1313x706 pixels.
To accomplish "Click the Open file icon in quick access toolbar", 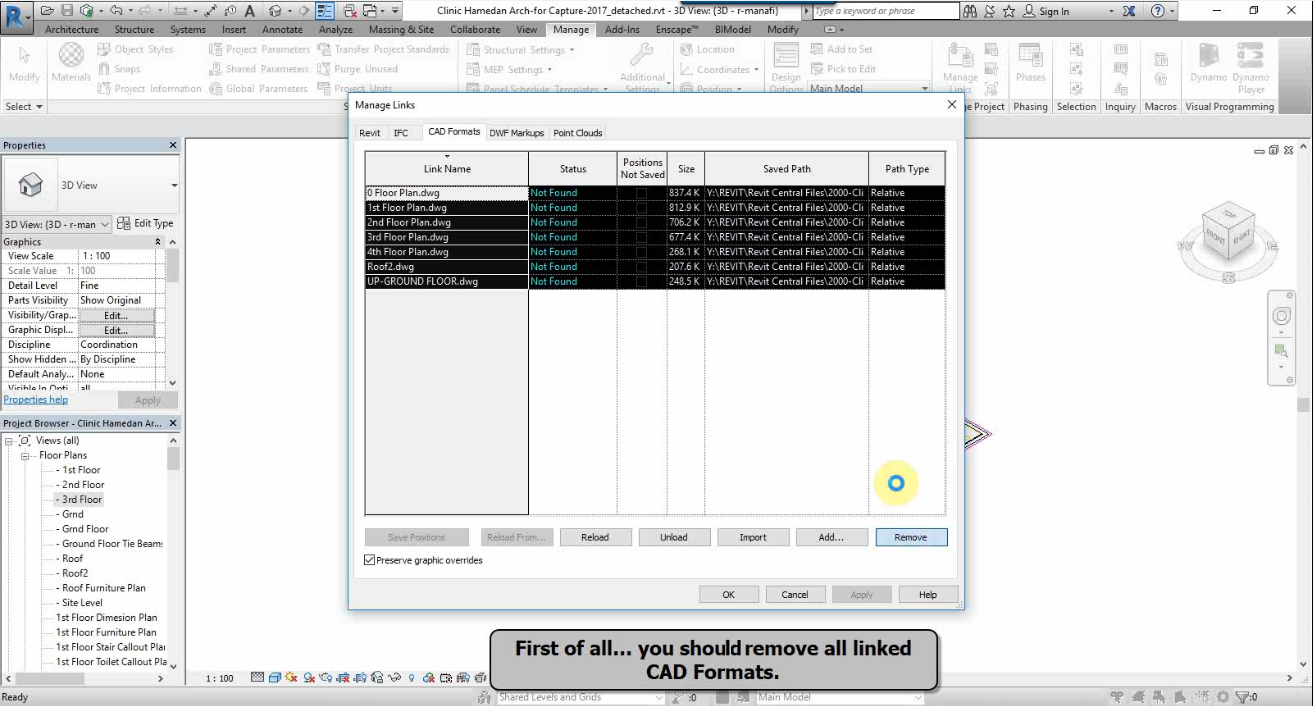I will tap(47, 11).
